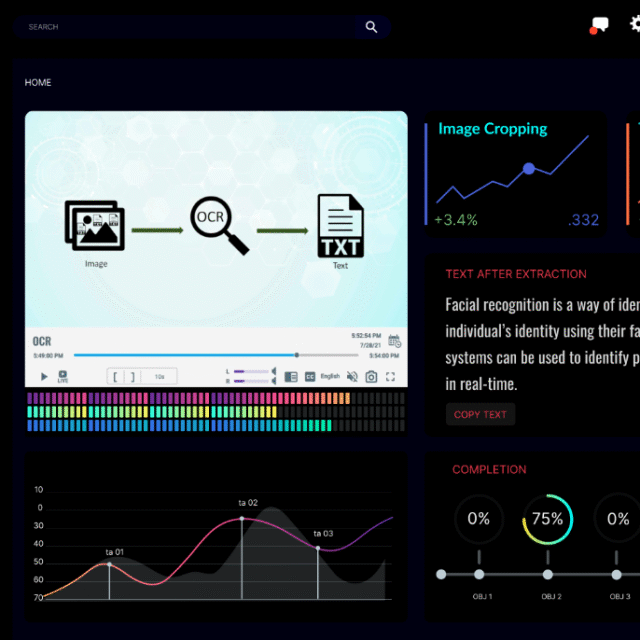Click the OCR title in player

coord(42,341)
